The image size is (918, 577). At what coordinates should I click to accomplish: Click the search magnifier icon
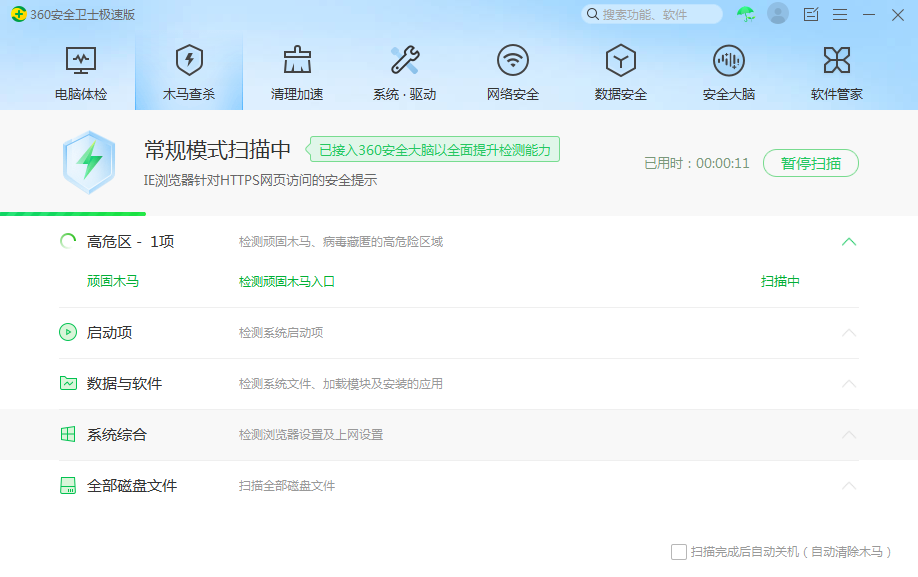592,14
